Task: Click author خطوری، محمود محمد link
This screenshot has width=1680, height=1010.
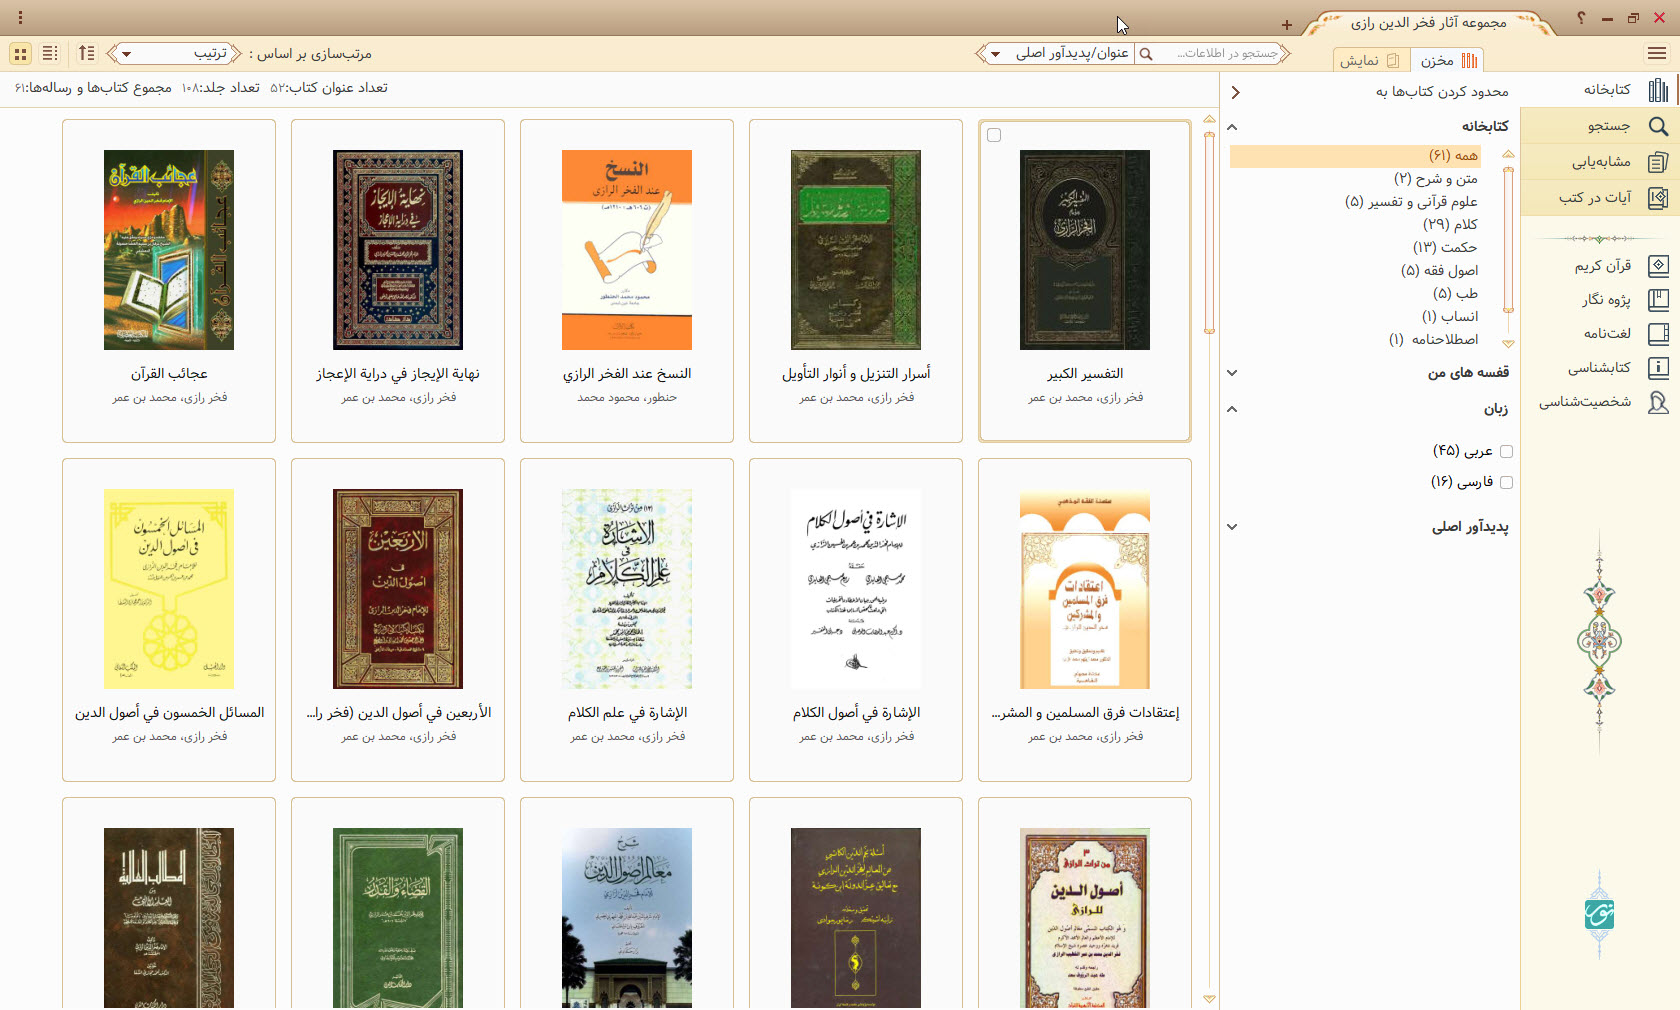Action: (x=627, y=398)
